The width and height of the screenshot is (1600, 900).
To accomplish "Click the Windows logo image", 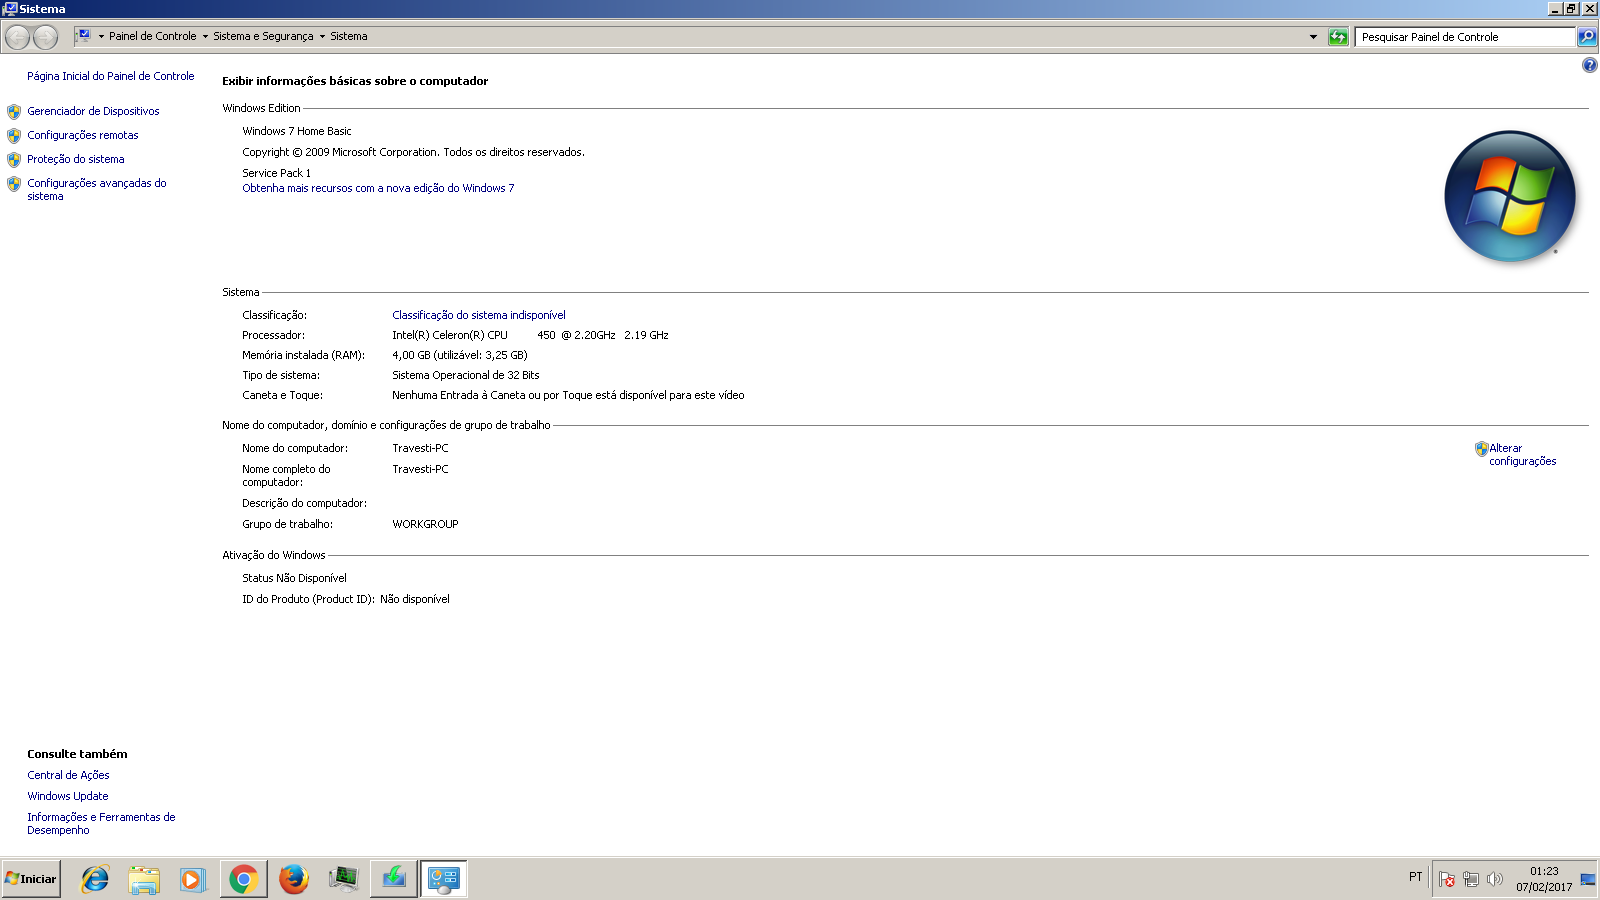I will pos(1510,197).
